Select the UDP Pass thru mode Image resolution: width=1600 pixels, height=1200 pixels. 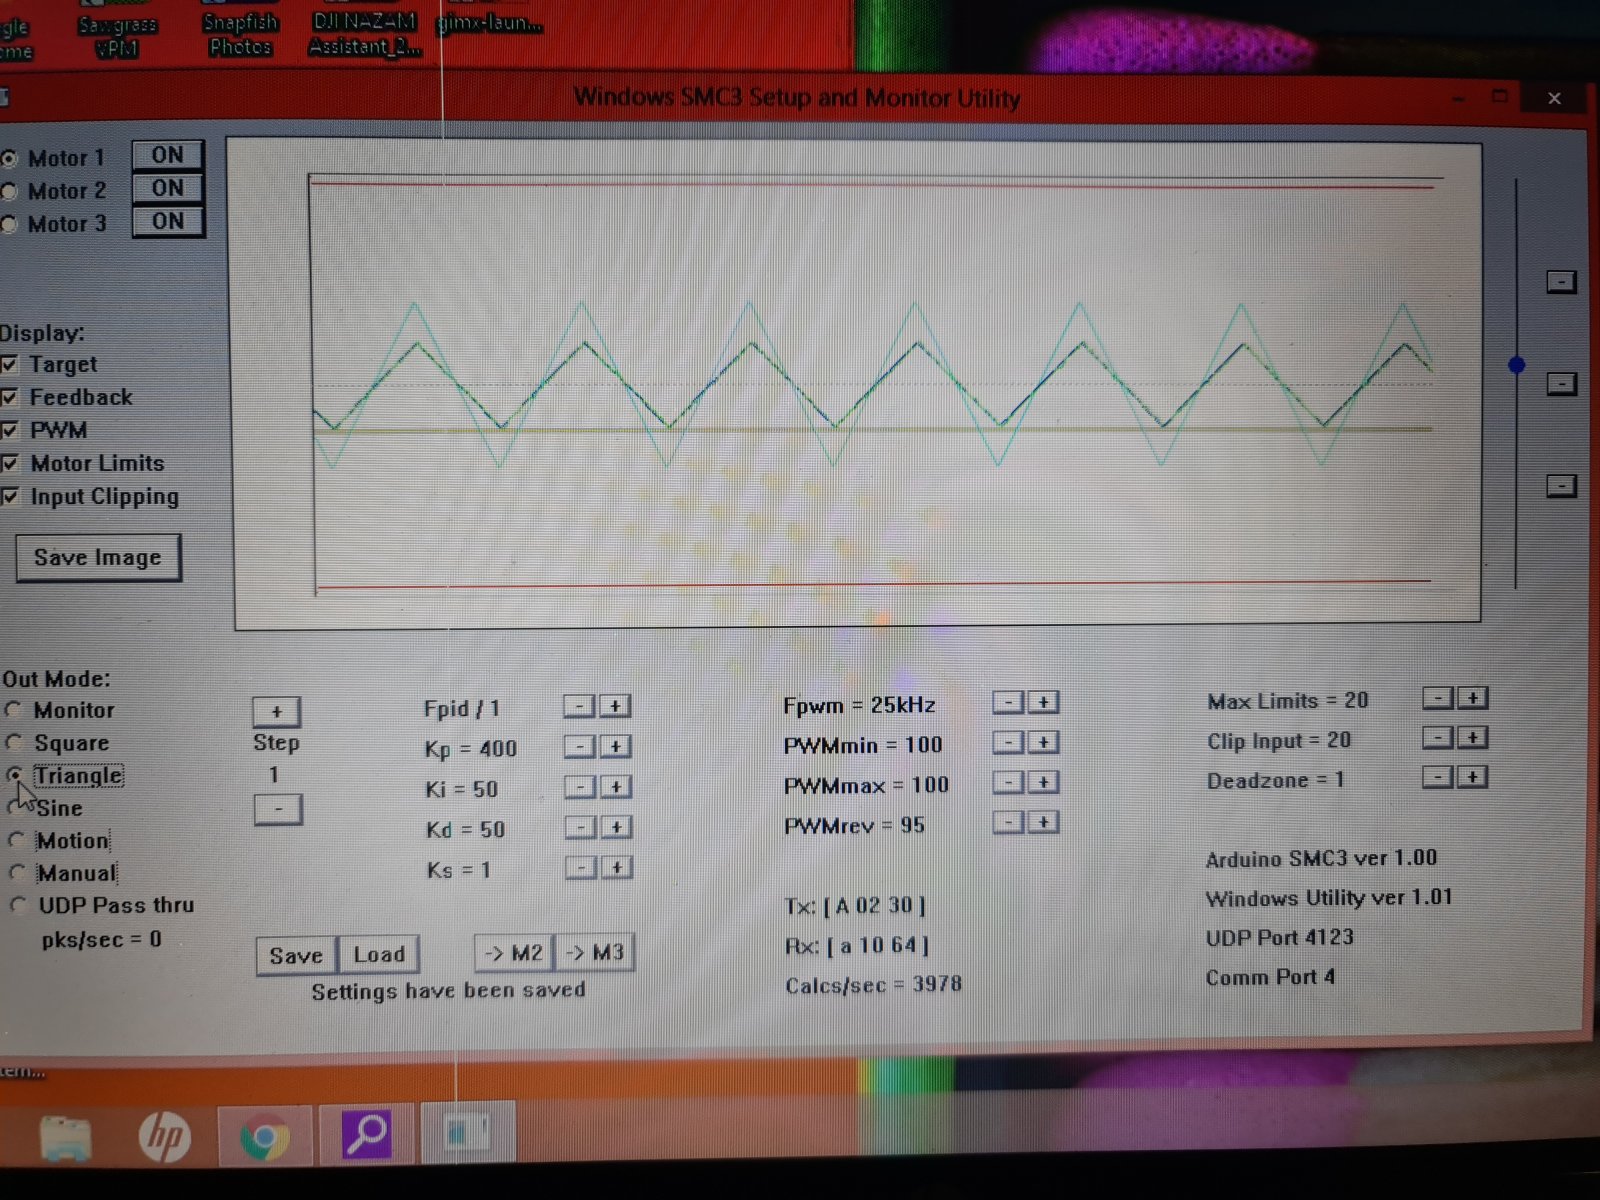19,905
